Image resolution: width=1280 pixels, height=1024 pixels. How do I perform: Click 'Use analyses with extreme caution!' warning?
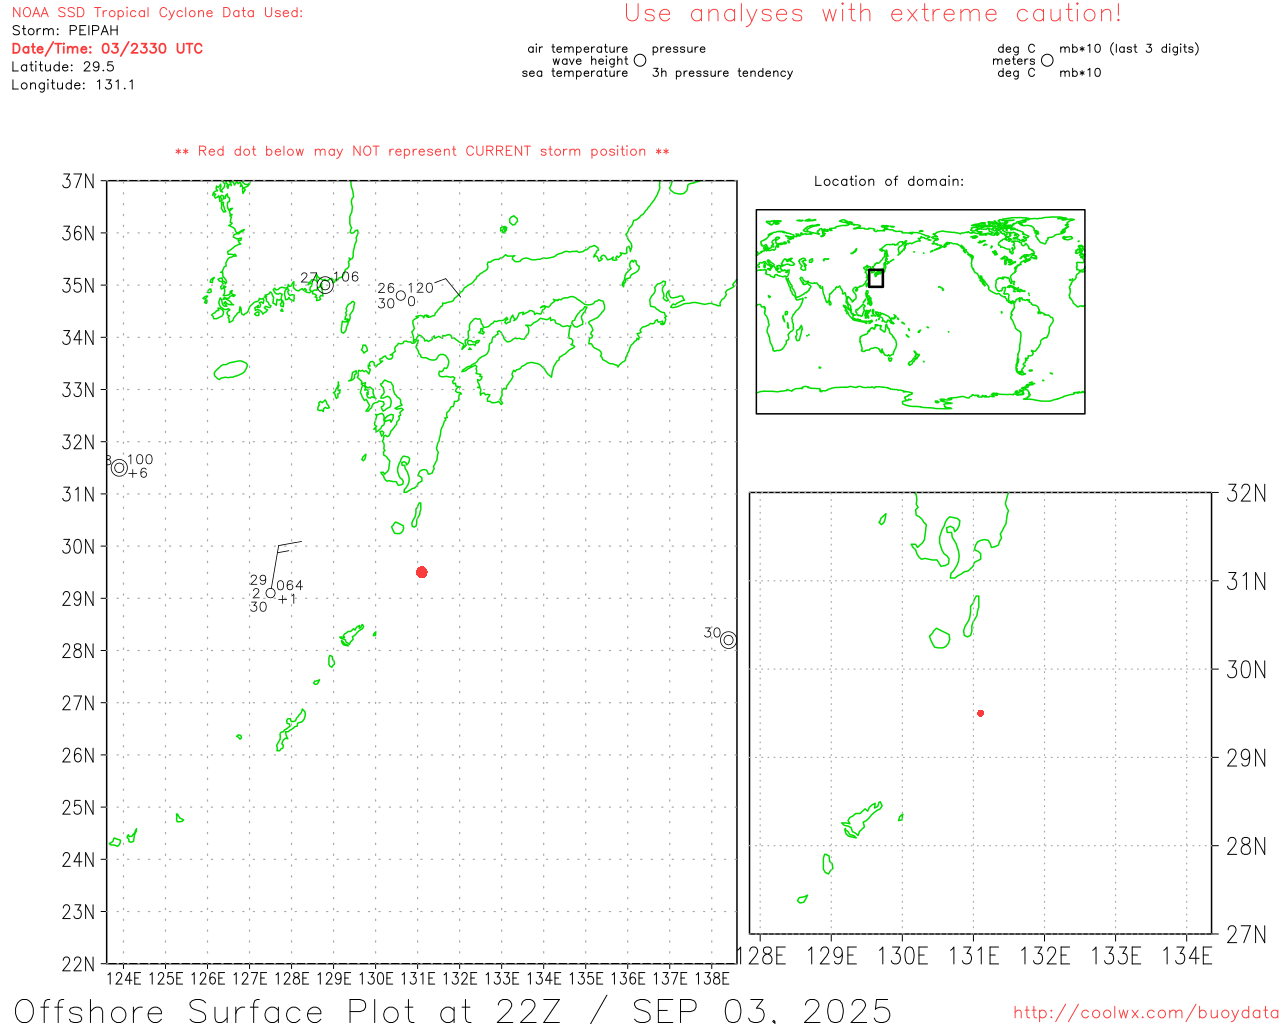point(873,13)
